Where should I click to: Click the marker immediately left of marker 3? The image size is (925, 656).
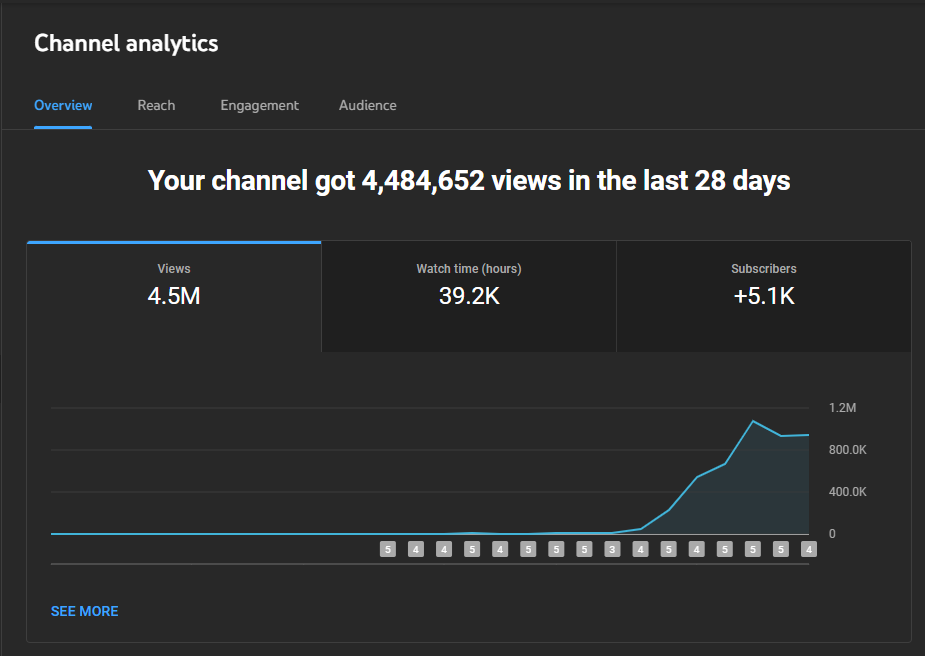tap(584, 549)
